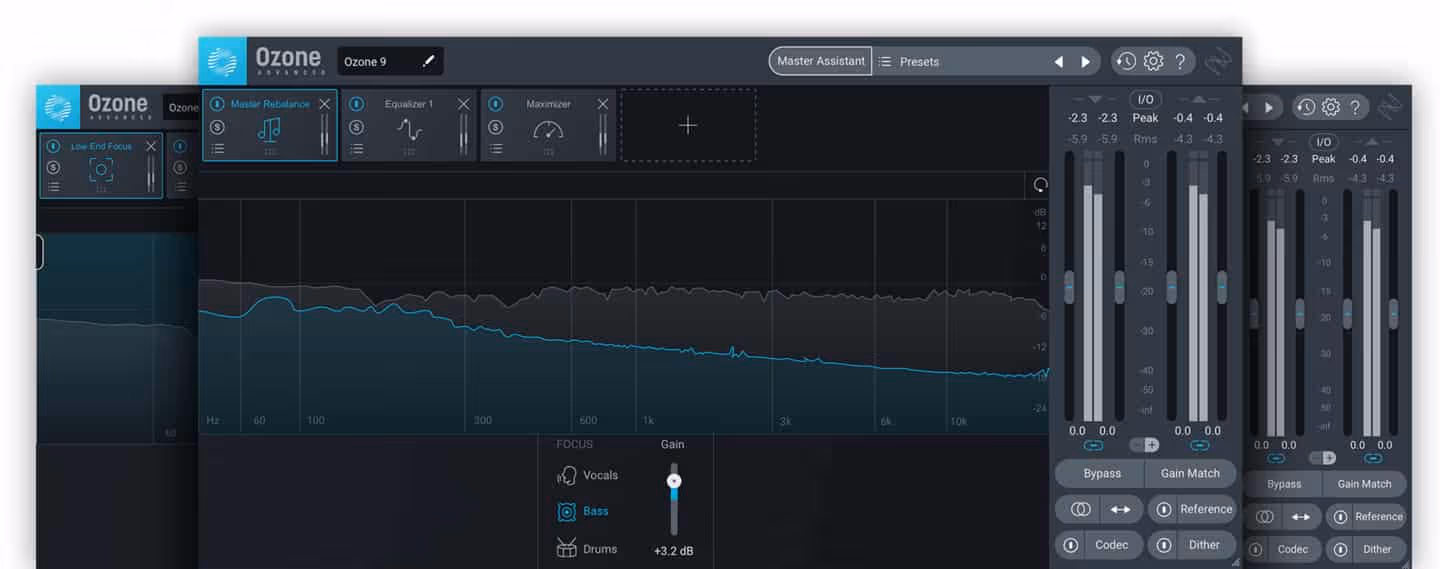This screenshot has width=1440, height=569.
Task: Click the right output gain fader in the front window
Action: (1221, 287)
